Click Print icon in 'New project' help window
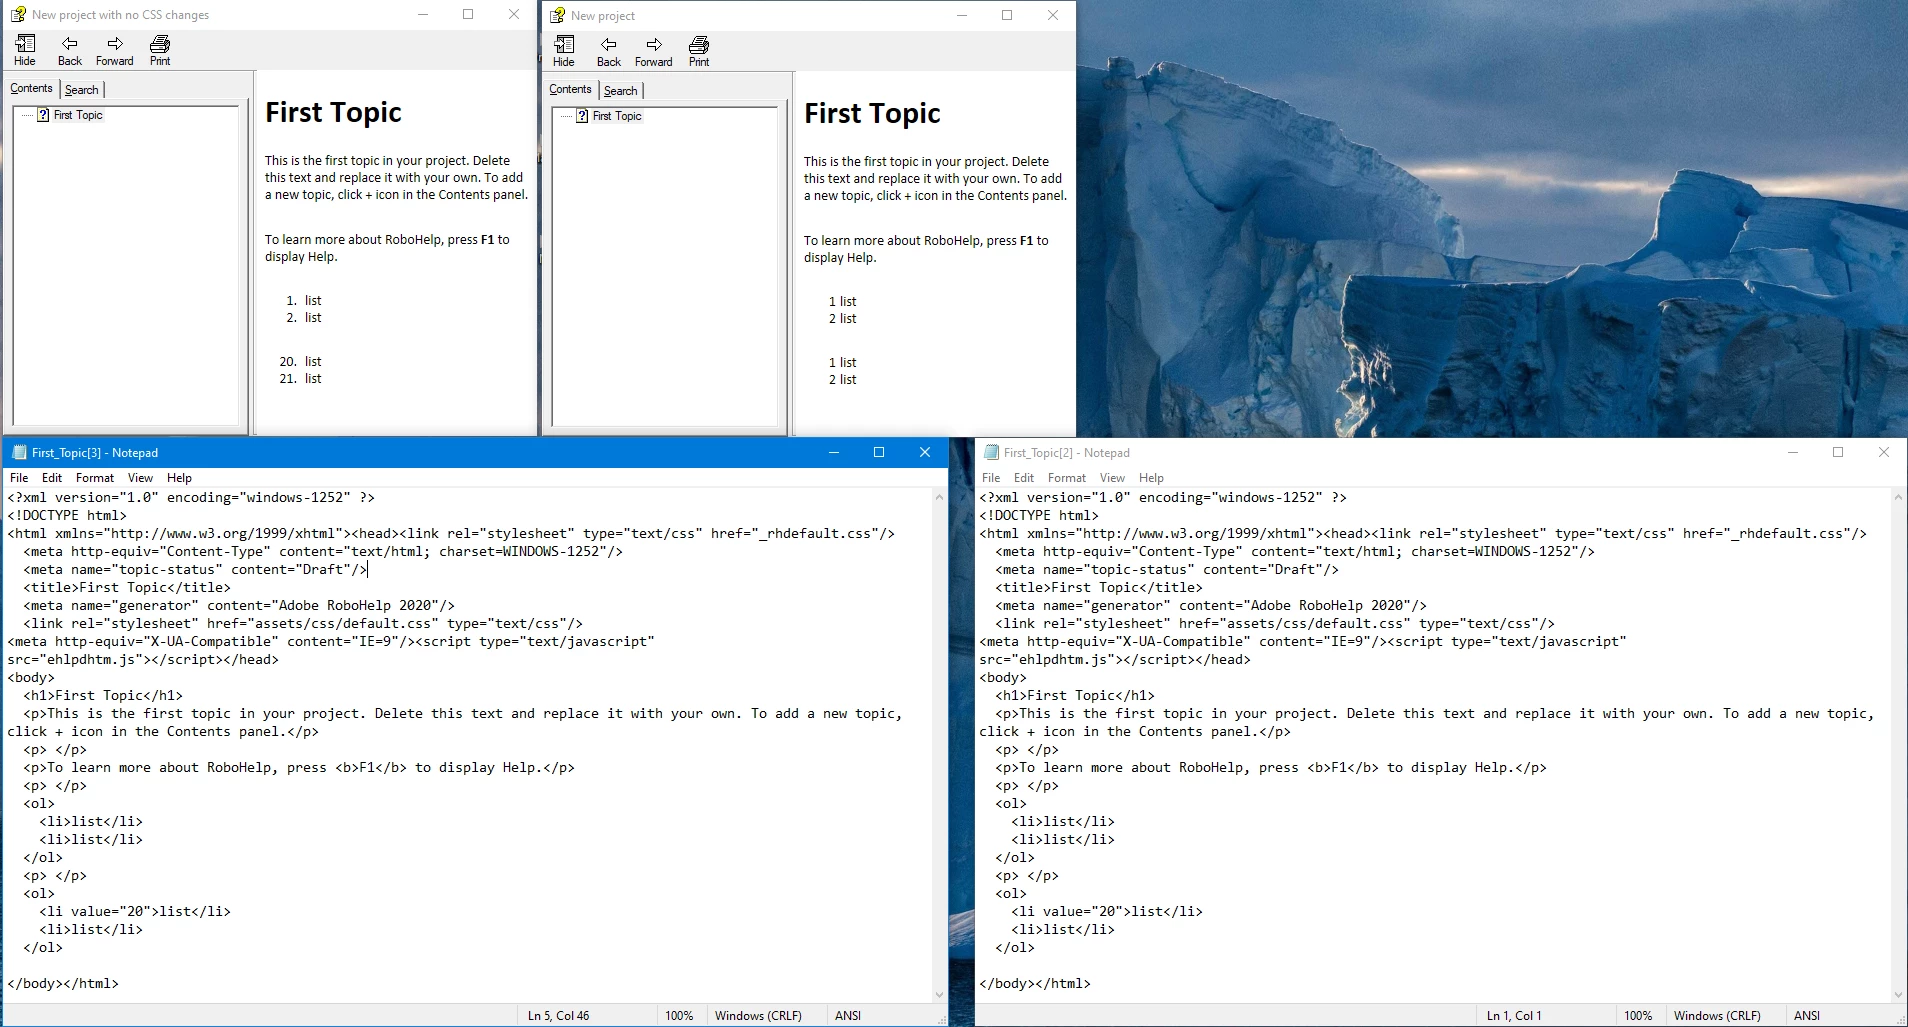 coord(699,45)
